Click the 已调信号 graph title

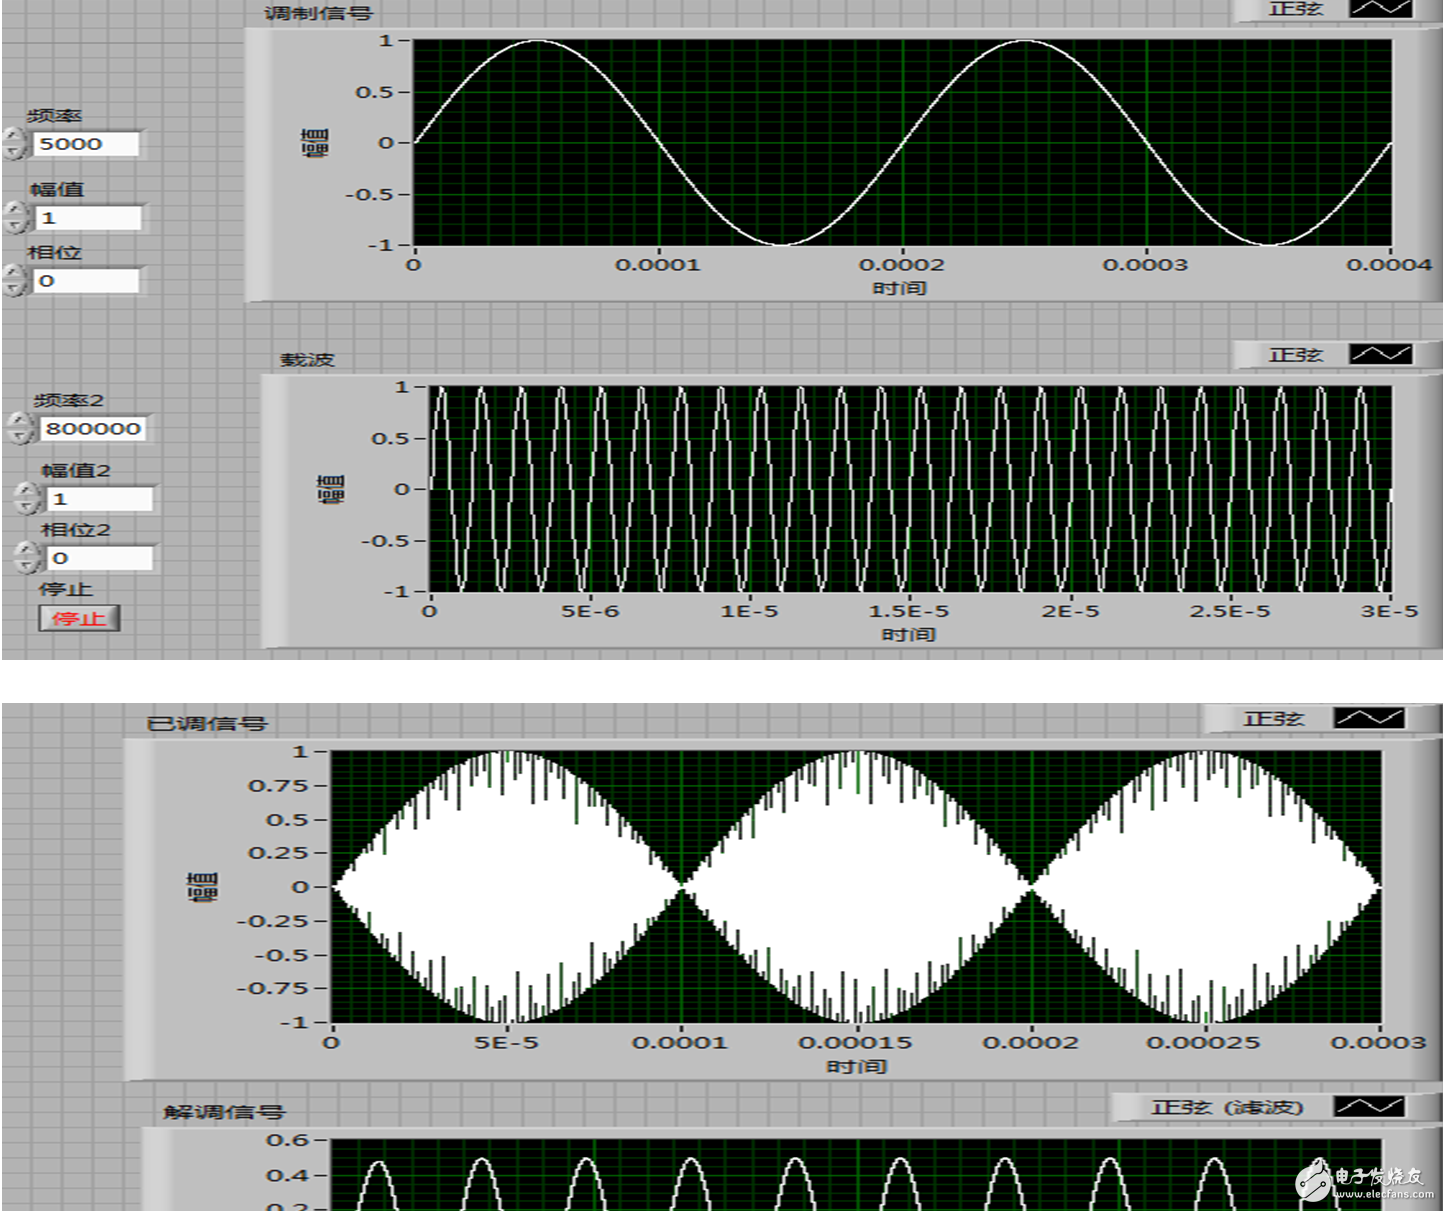tap(206, 723)
